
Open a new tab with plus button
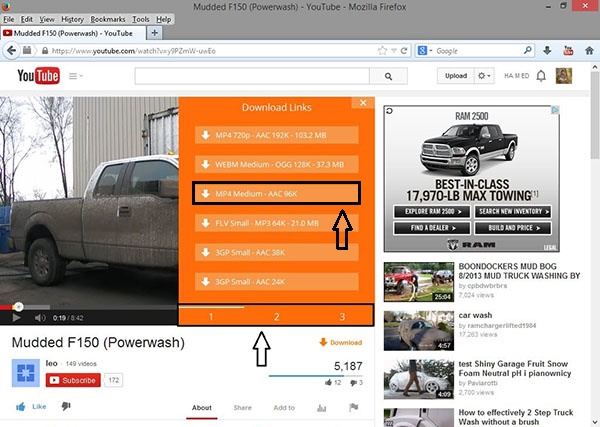(154, 33)
